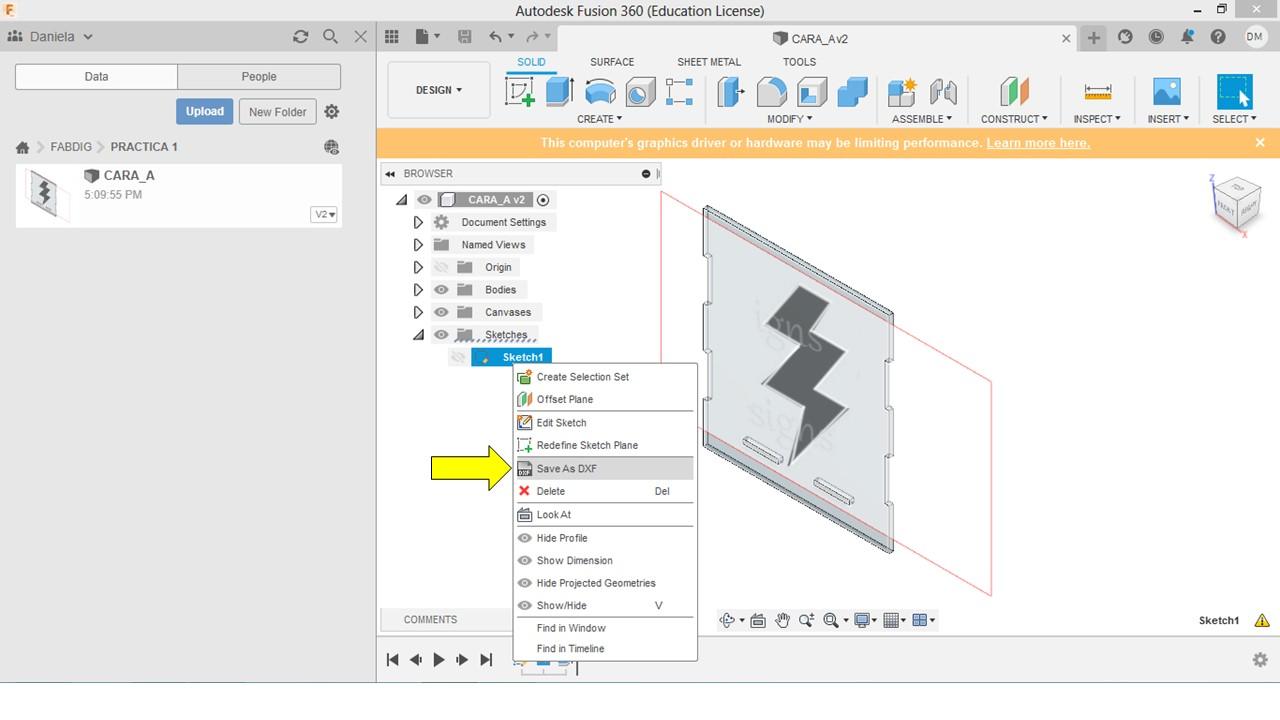
Task: Activate CARA_A v2 component radio button
Action: (543, 200)
